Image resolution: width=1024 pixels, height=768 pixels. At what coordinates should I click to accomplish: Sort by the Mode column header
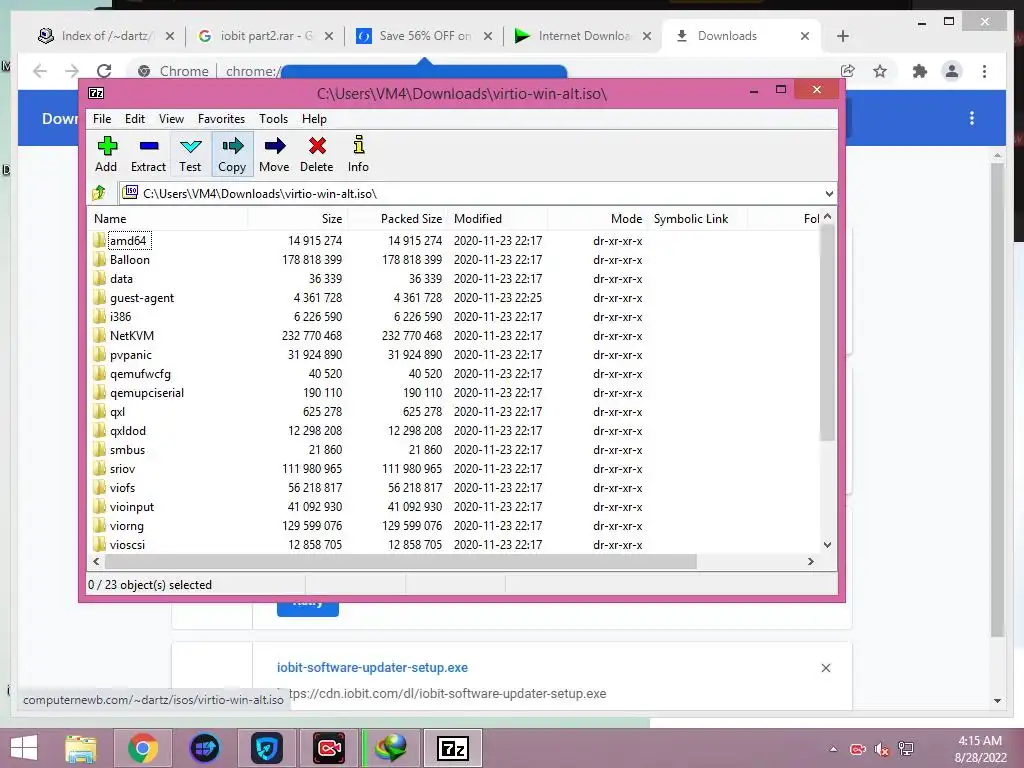598,219
